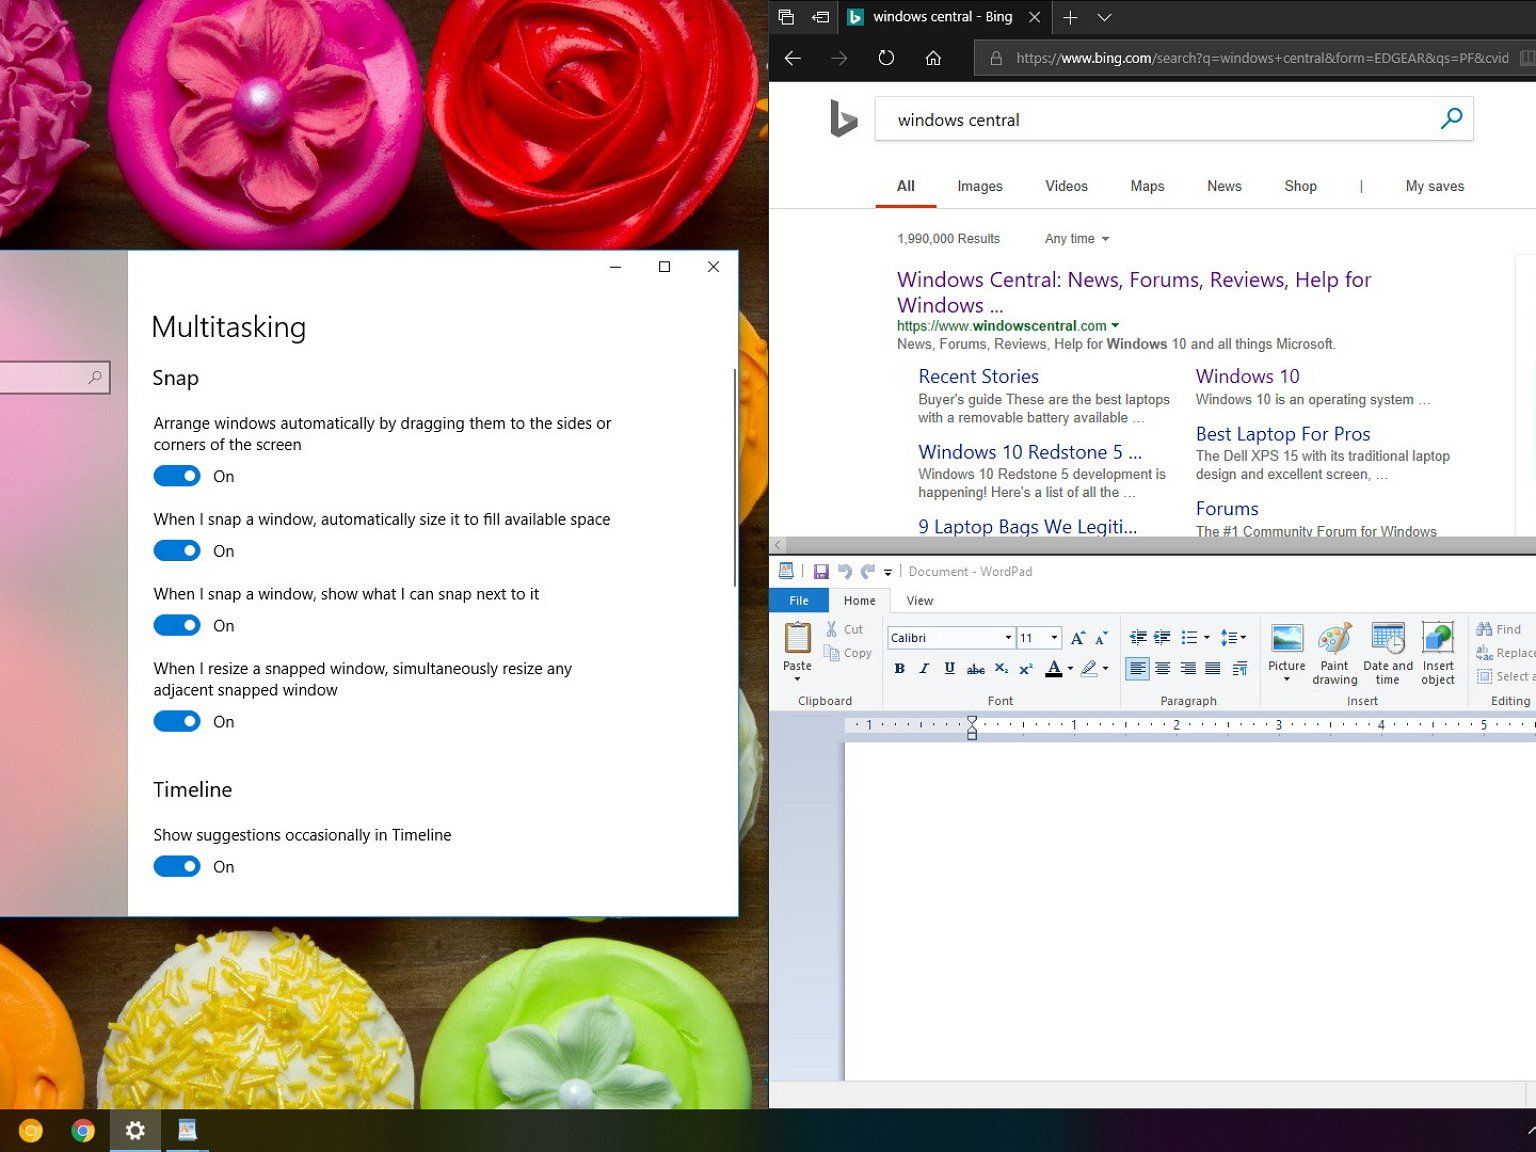Click the Date and time icon
Screen dimensions: 1536x1152
[1387, 654]
